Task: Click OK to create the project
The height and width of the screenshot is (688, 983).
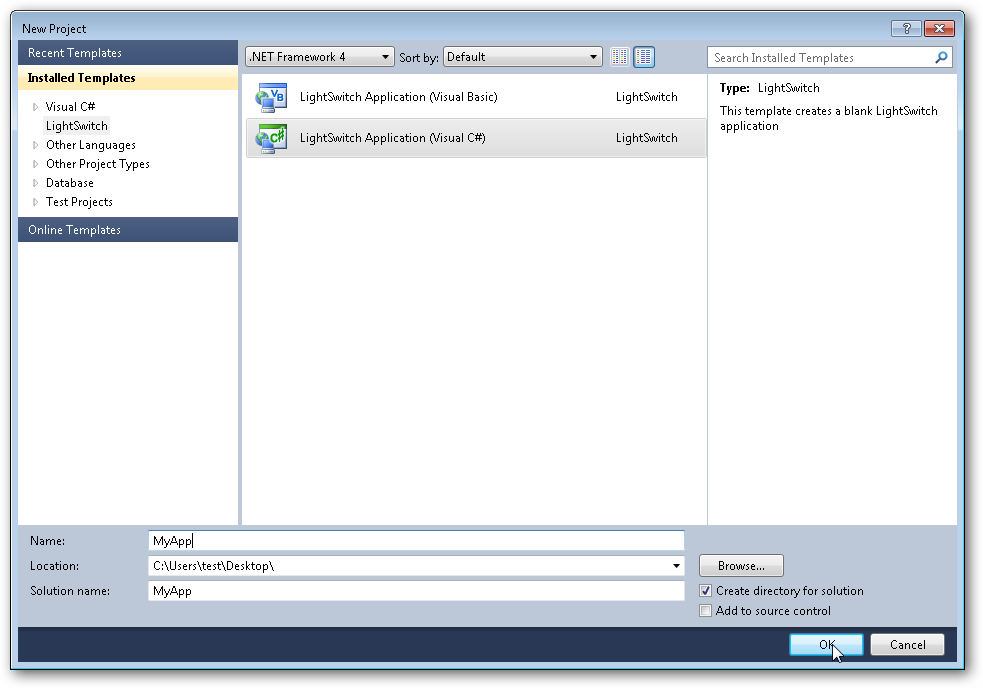Action: [826, 645]
